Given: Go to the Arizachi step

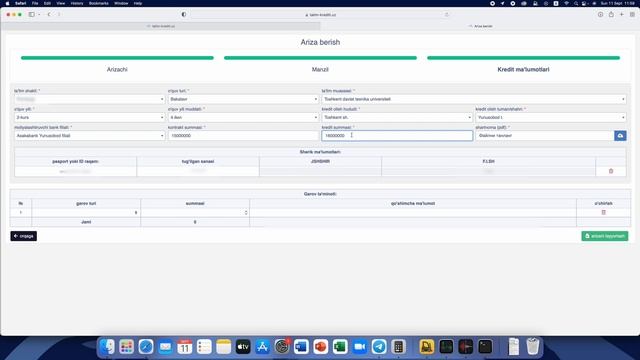Looking at the screenshot, I should (117, 69).
